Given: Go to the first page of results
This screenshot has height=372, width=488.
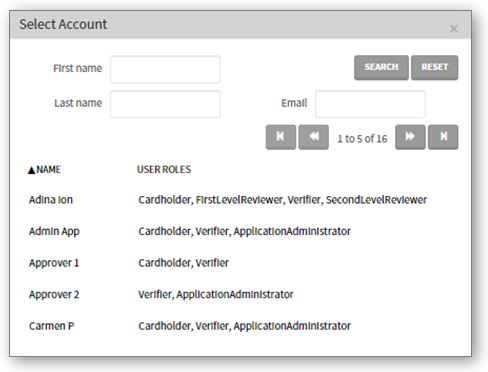Looking at the screenshot, I should tap(281, 137).
